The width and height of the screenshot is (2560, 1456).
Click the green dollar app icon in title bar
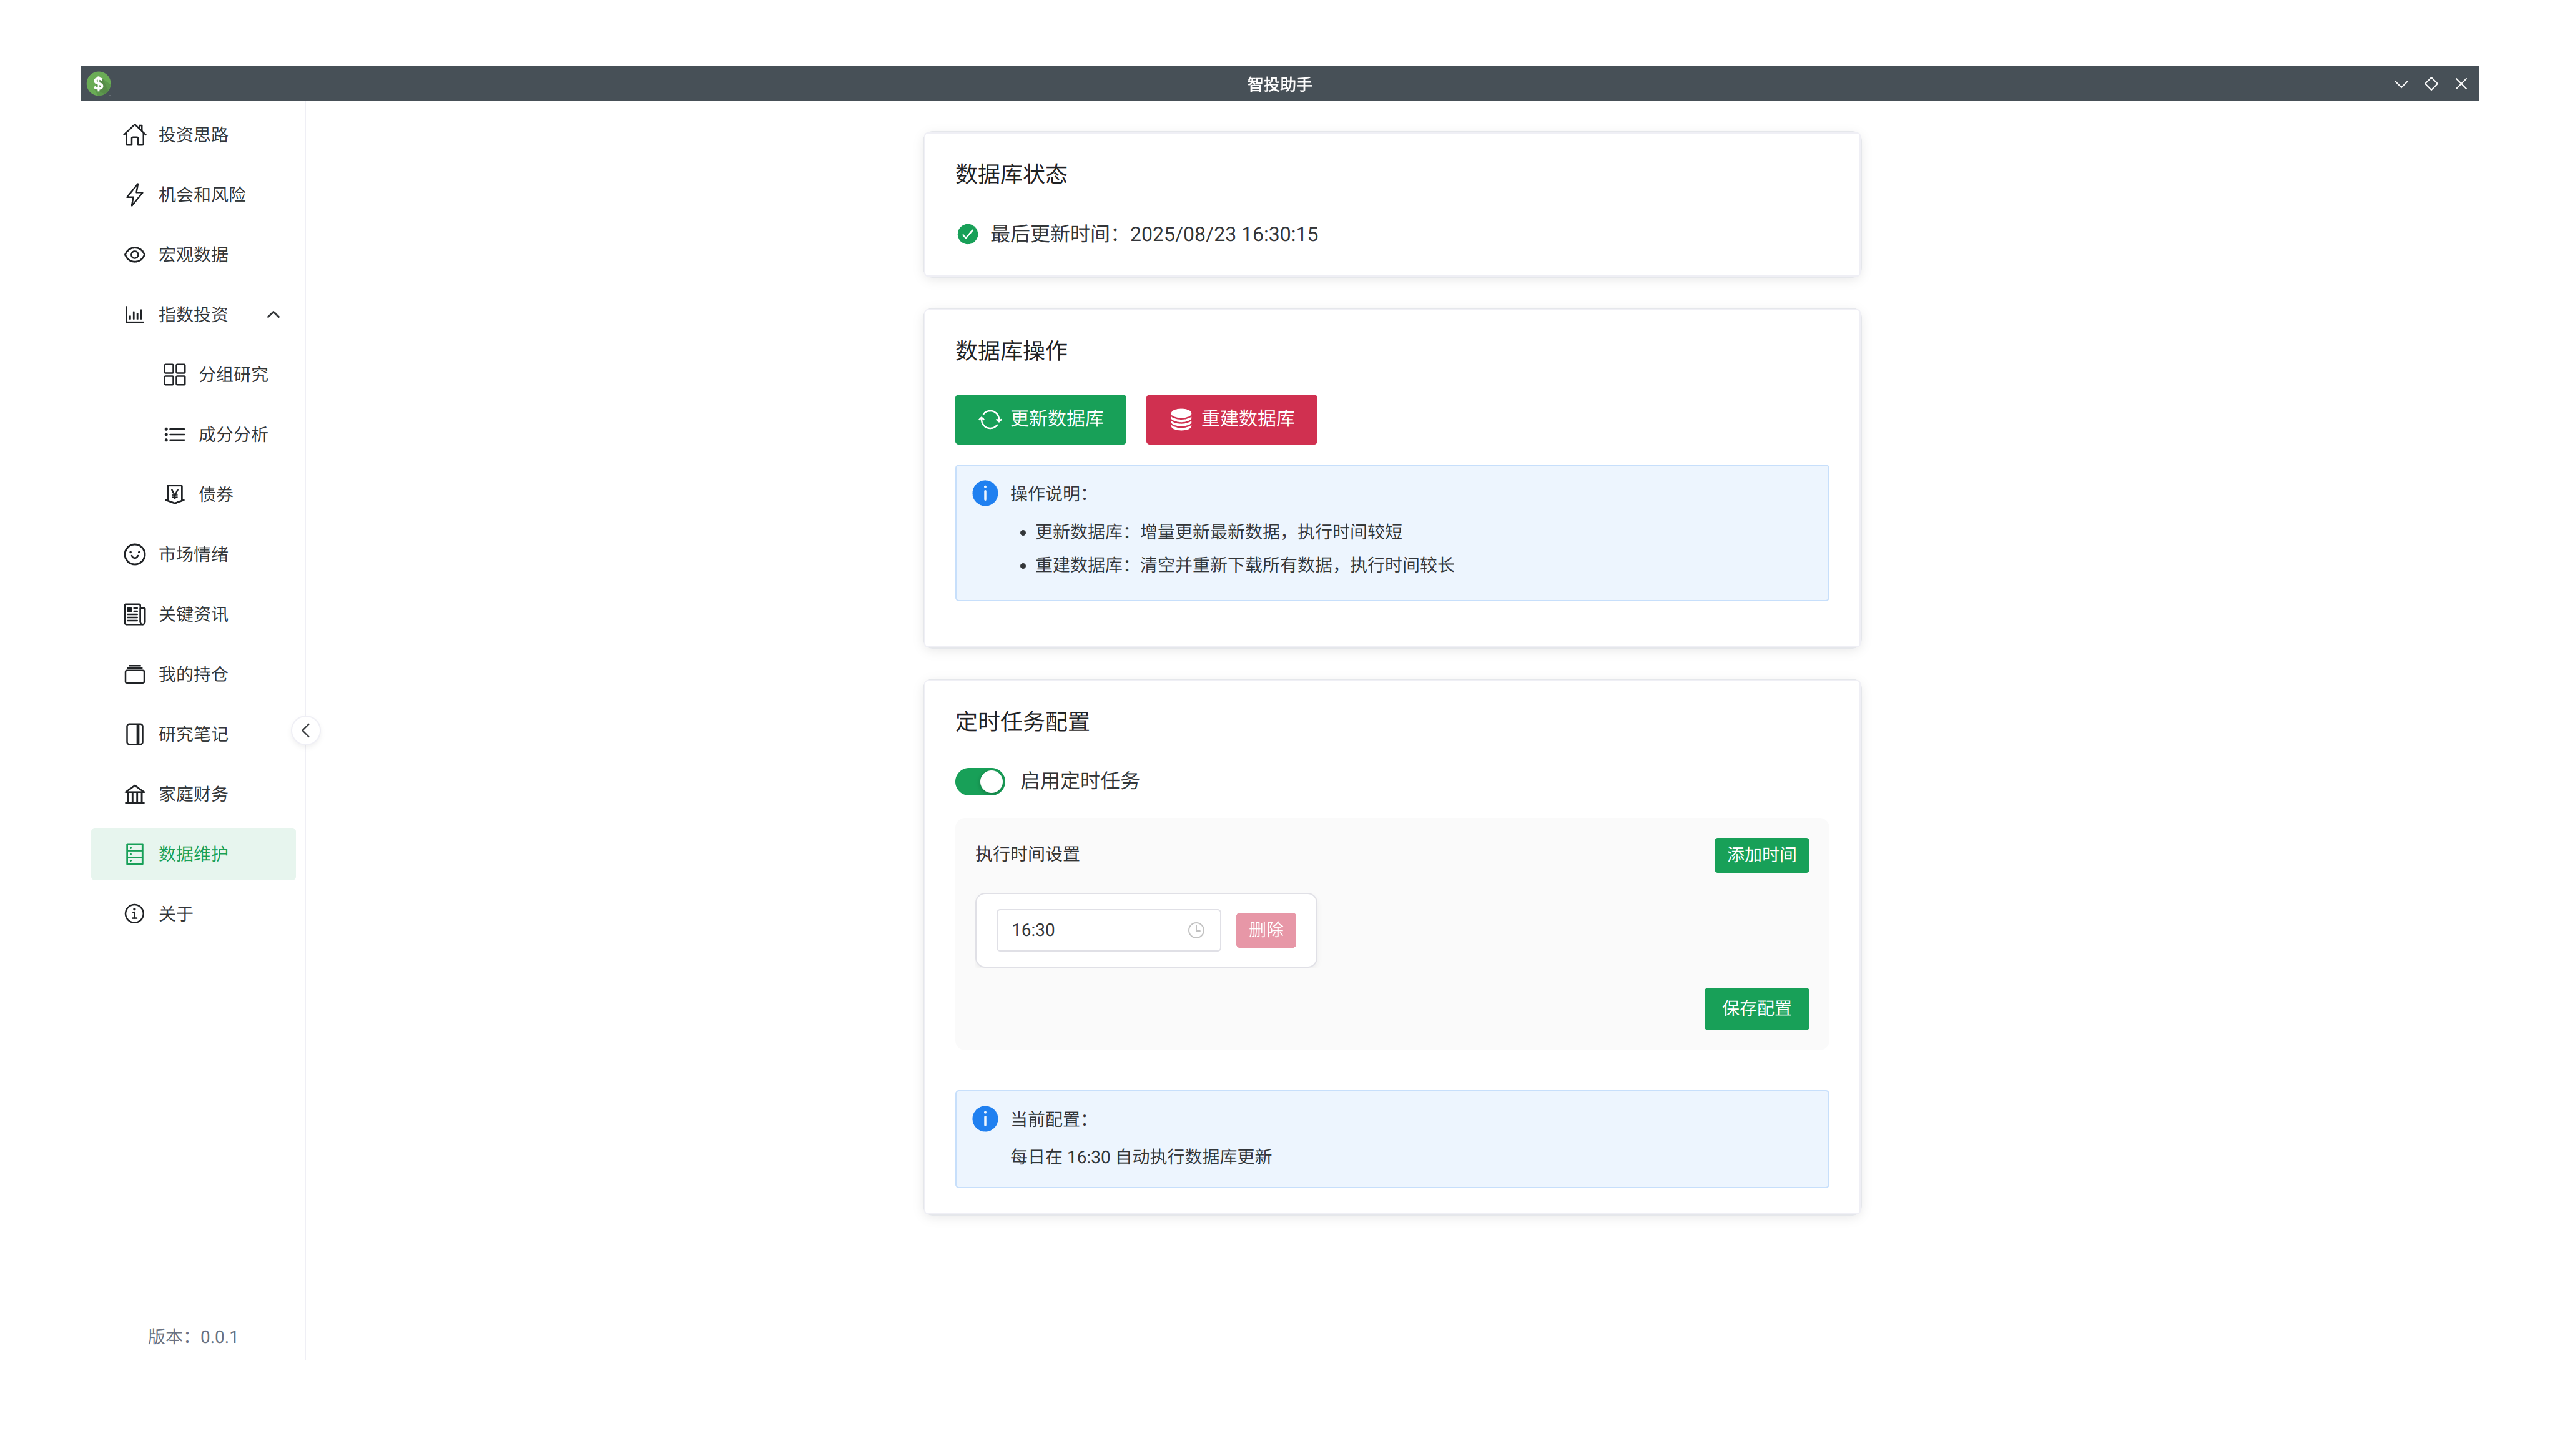[98, 84]
